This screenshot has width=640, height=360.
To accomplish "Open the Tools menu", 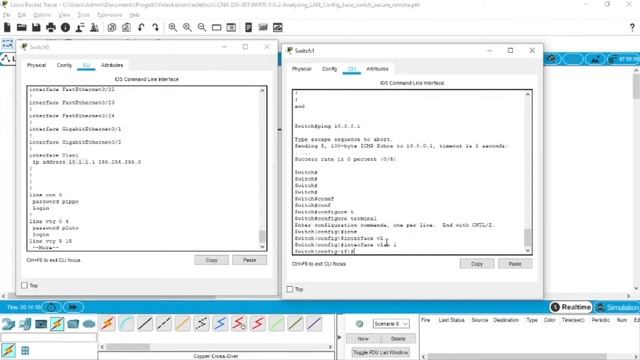I will pos(84,15).
